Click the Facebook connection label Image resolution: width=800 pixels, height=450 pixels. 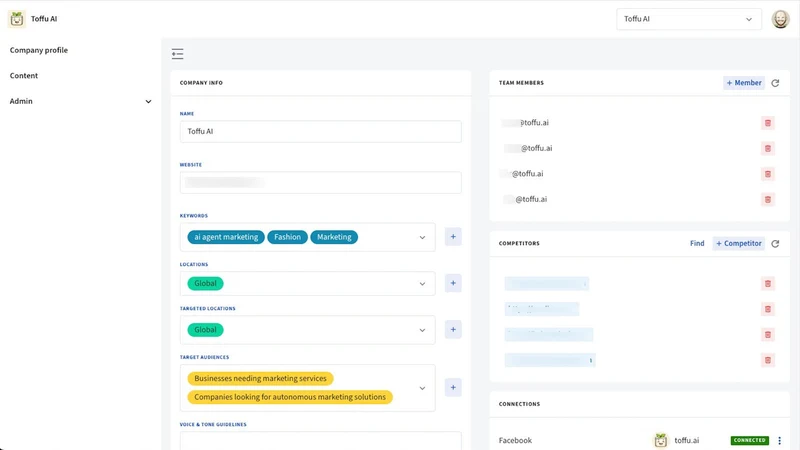click(515, 440)
